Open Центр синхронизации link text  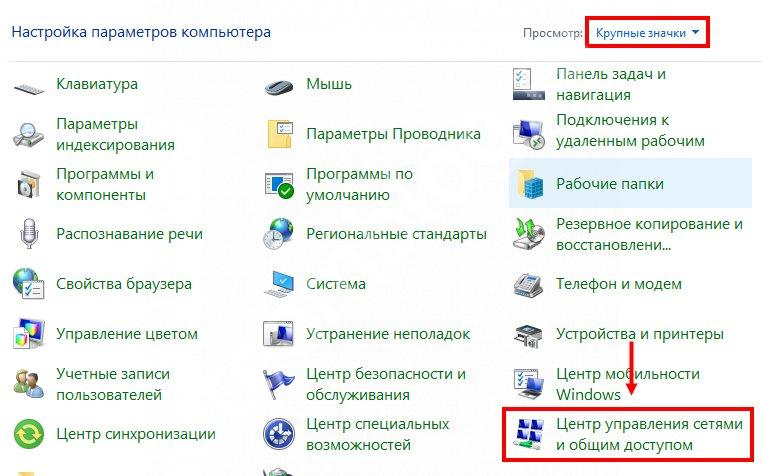(136, 434)
